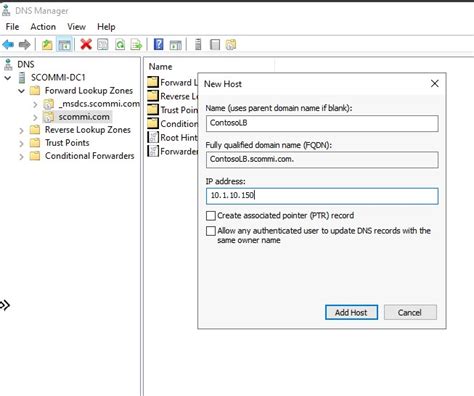Toggle the Show/Hide Action Pane icon

tap(176, 44)
